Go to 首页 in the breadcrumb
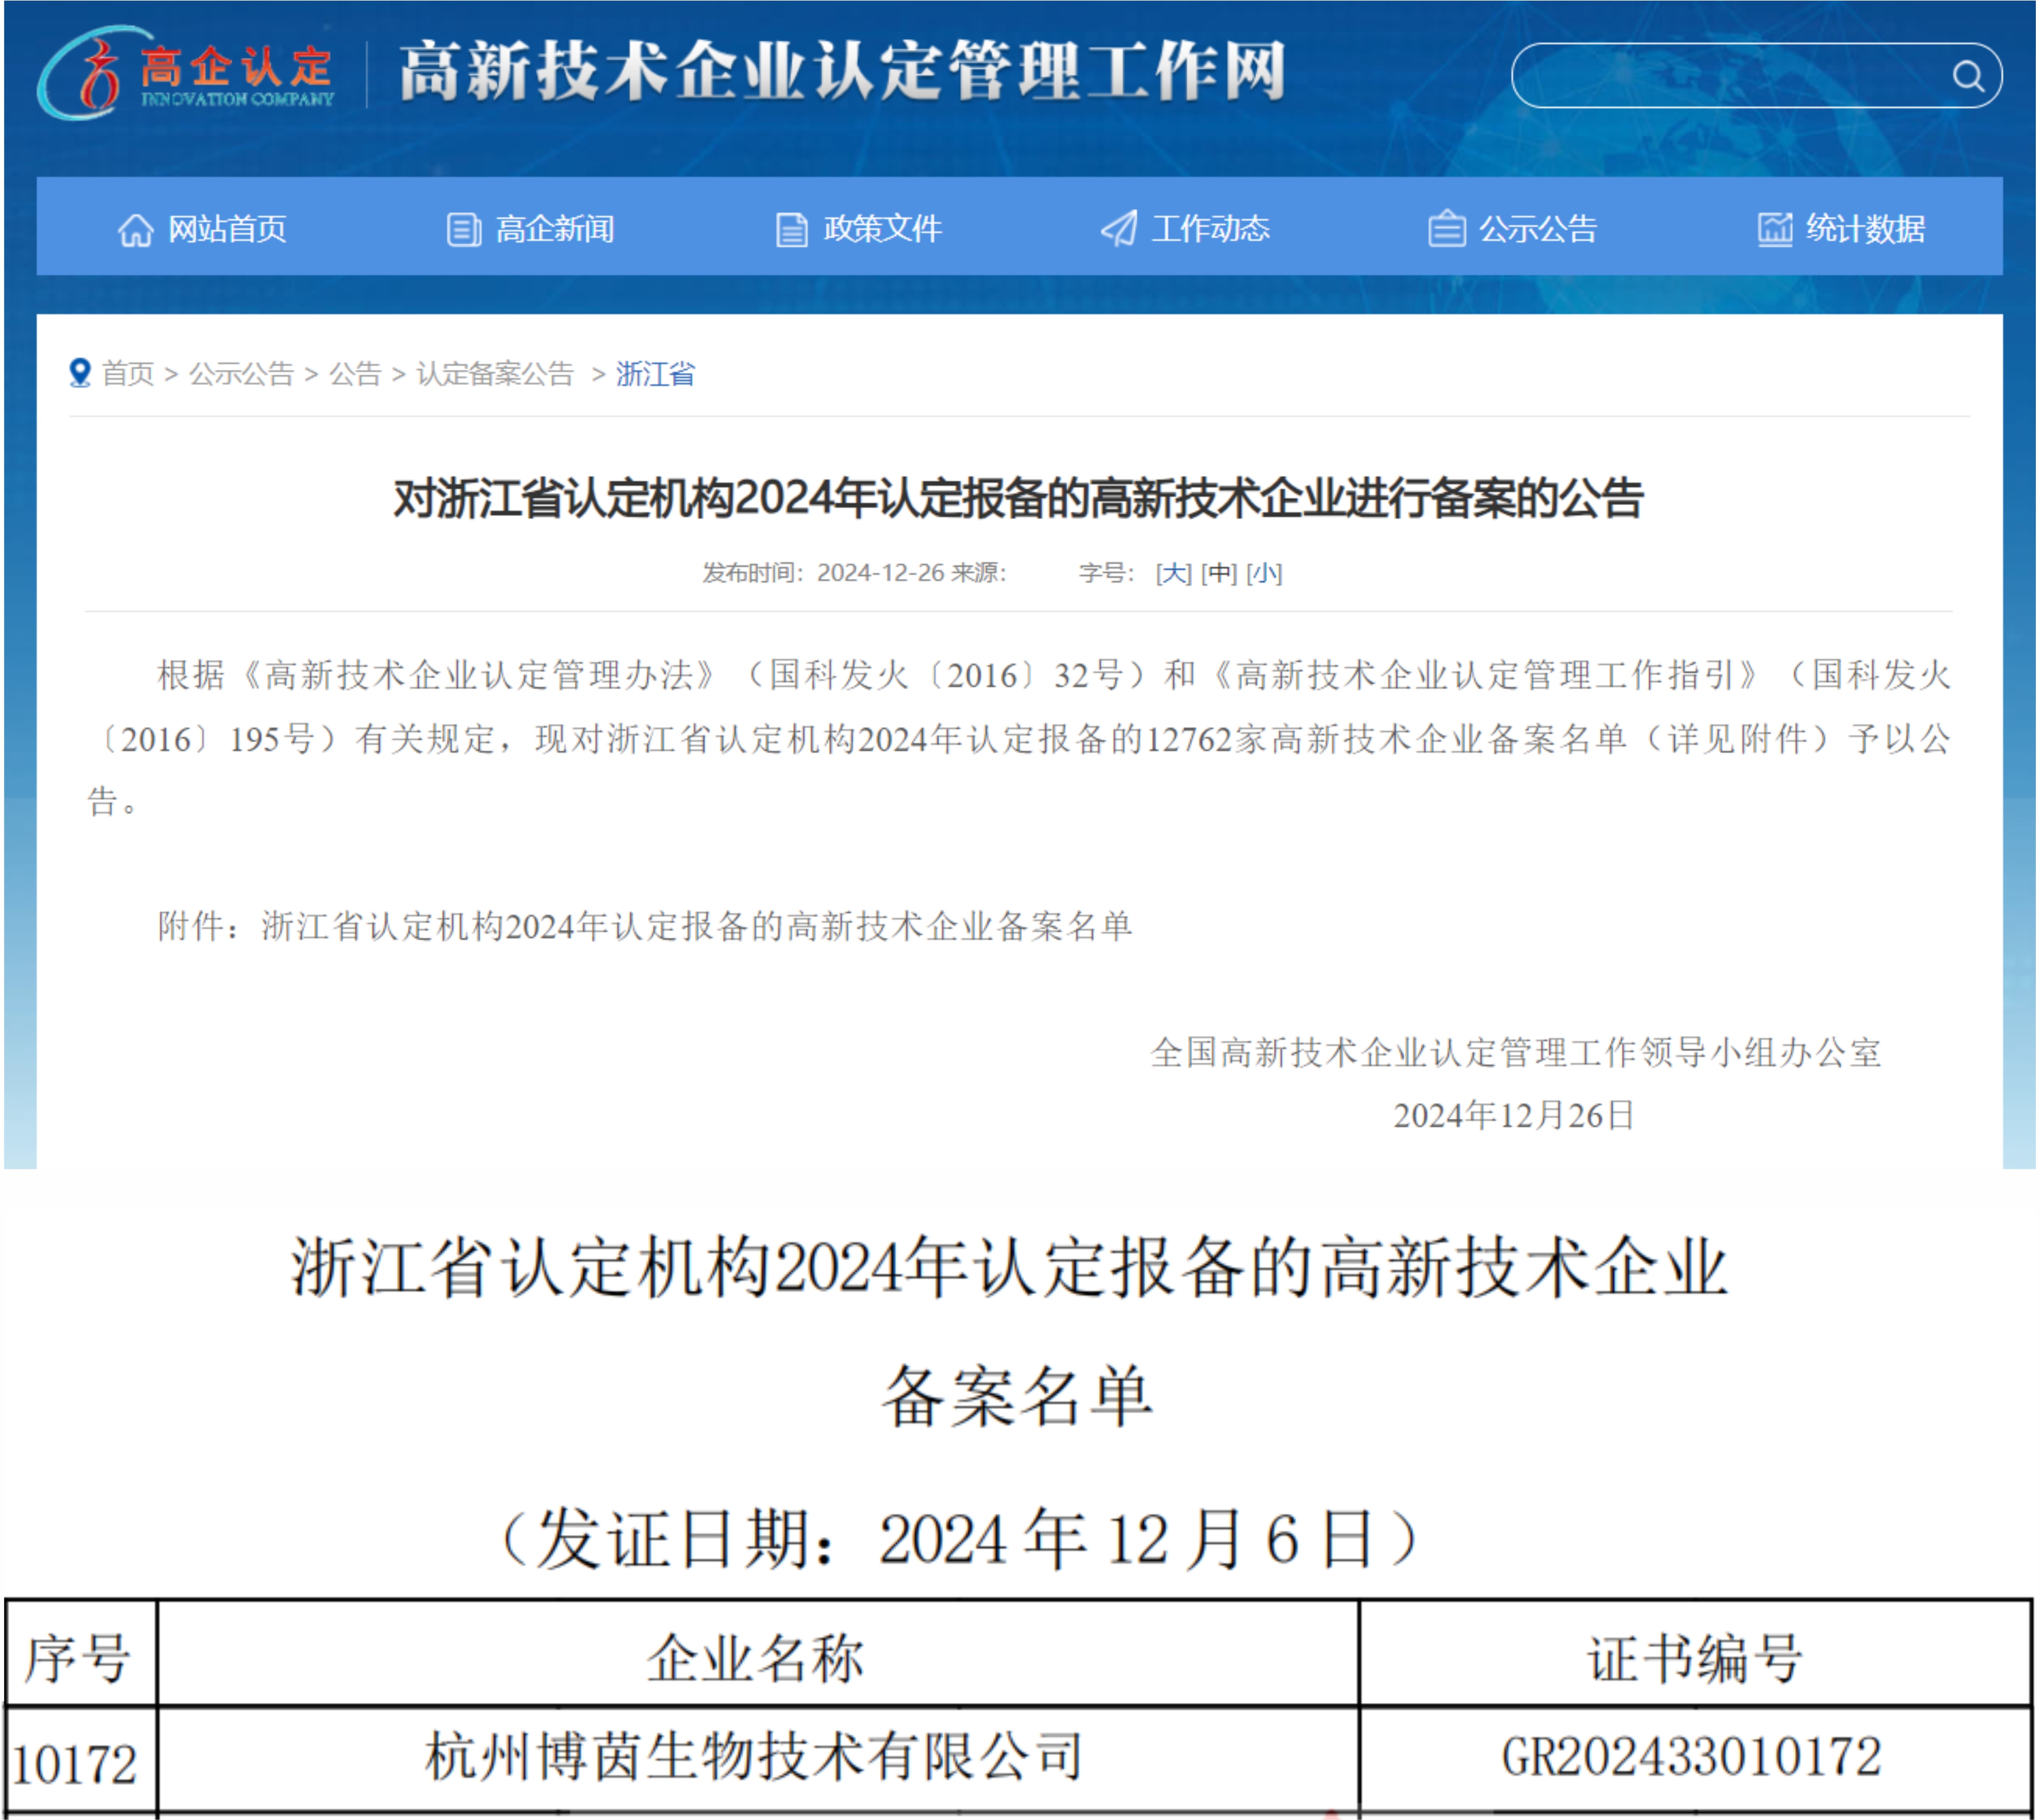Image resolution: width=2041 pixels, height=1820 pixels. tap(128, 374)
